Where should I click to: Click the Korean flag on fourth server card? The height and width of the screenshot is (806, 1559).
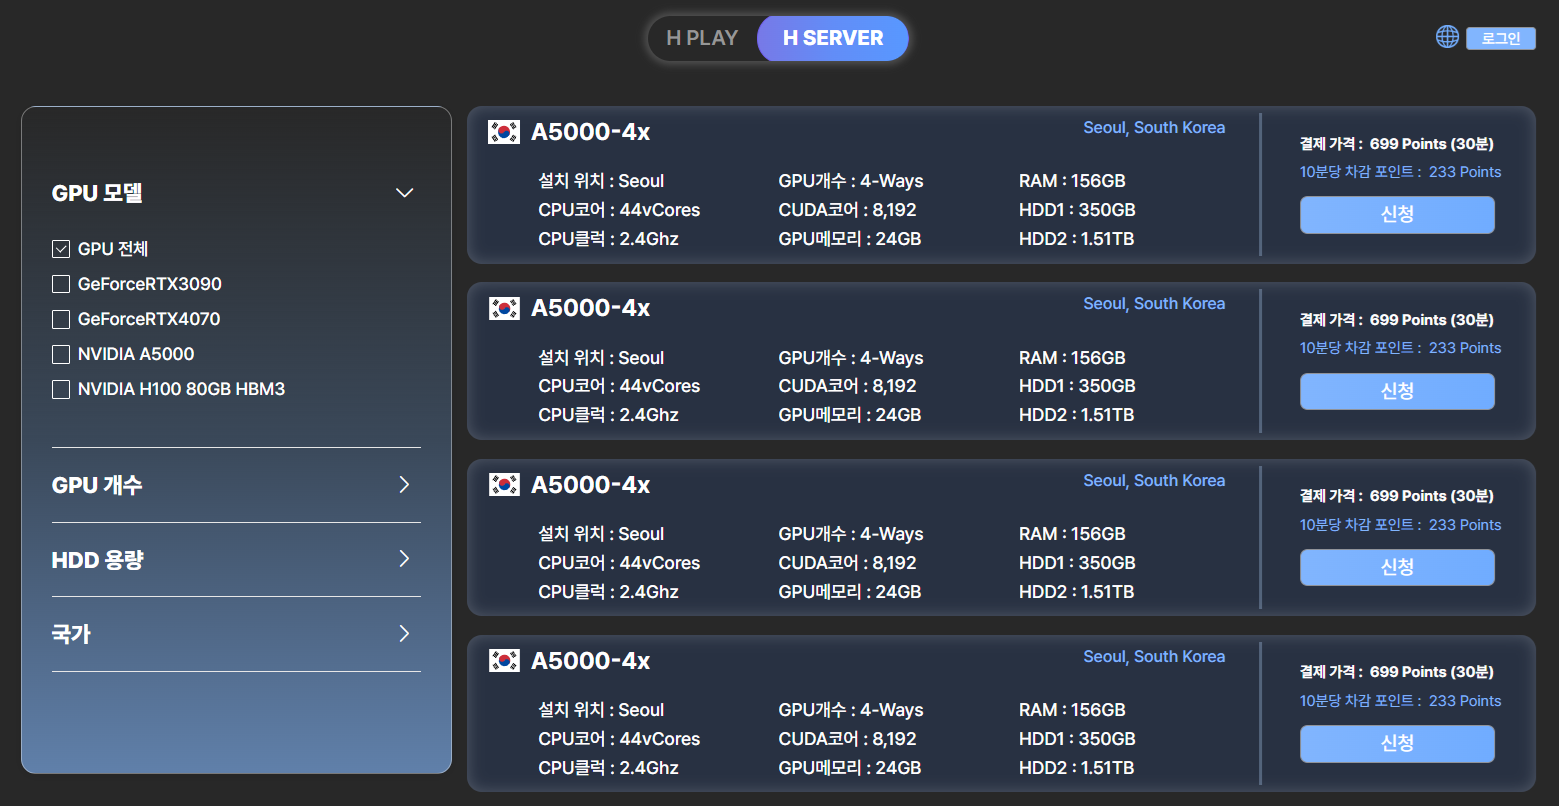coord(504,661)
